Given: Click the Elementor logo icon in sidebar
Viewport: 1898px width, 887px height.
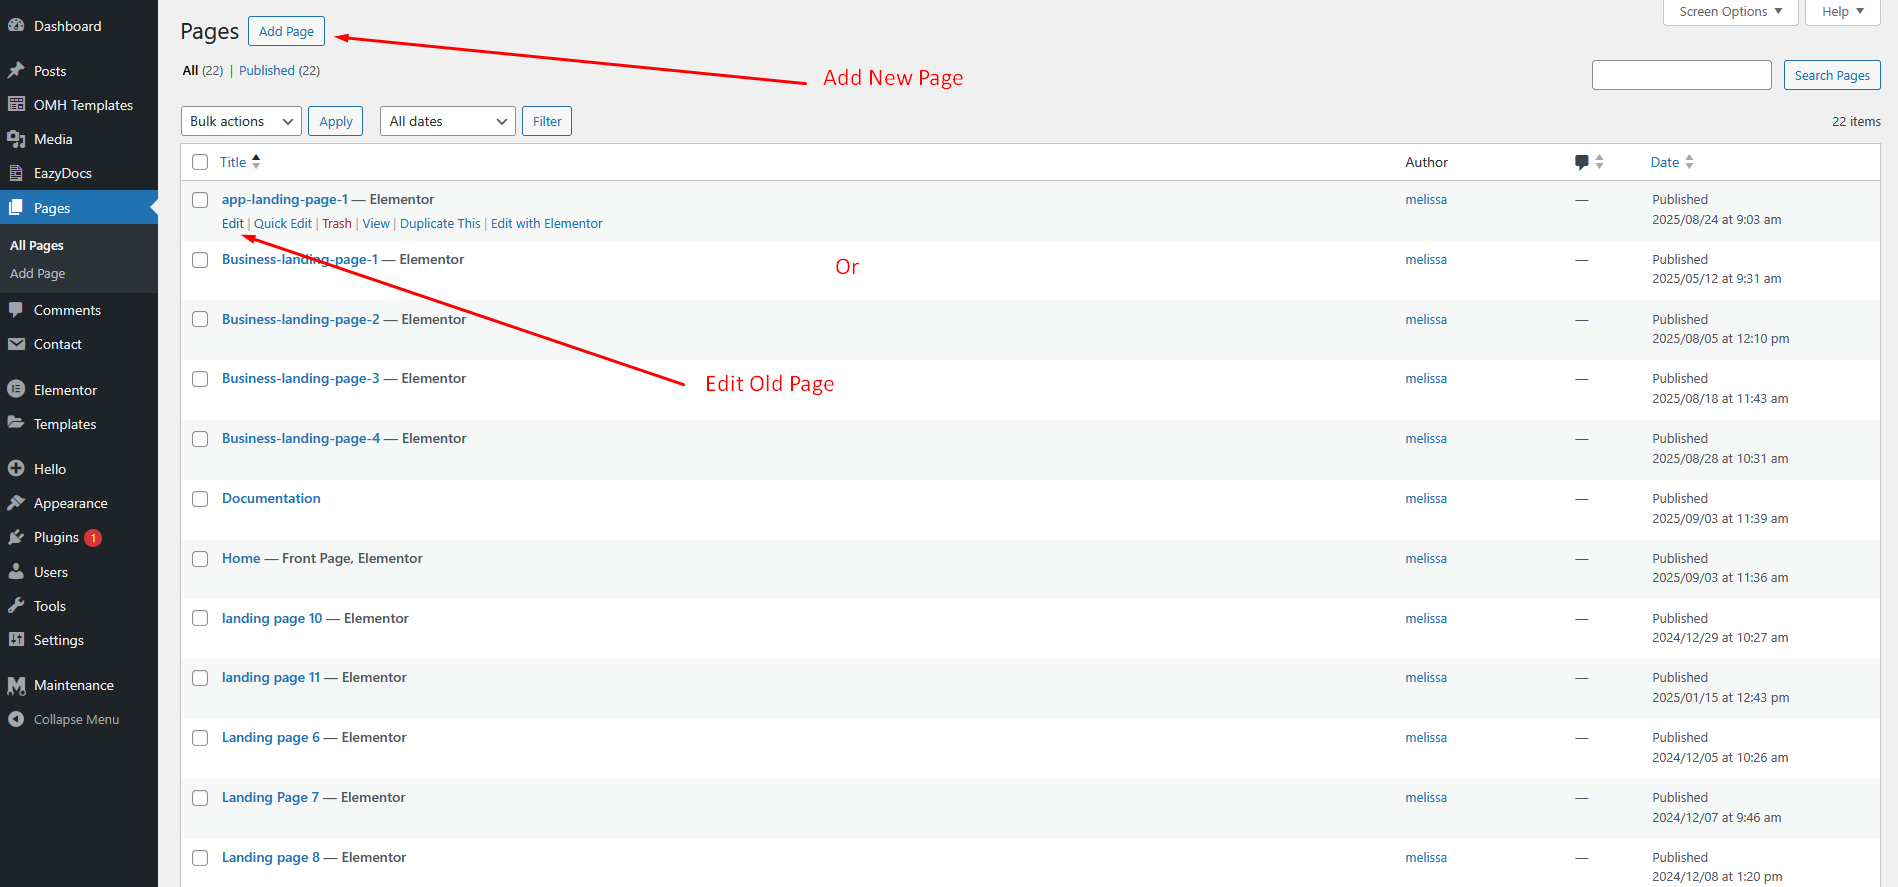Looking at the screenshot, I should (16, 389).
